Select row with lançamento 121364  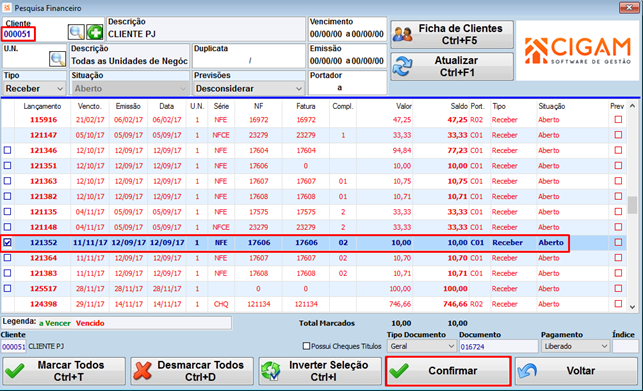point(313,258)
